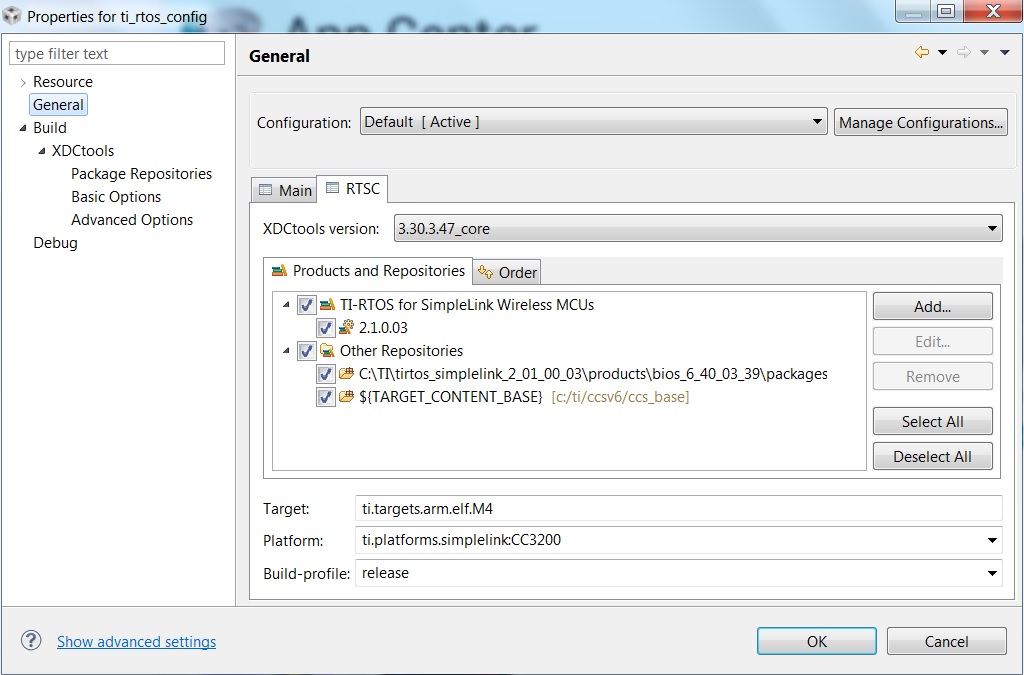Select the C:\TI\tirtos_simplelink bios packages row
Screen dimensions: 1024x675
coord(593,374)
